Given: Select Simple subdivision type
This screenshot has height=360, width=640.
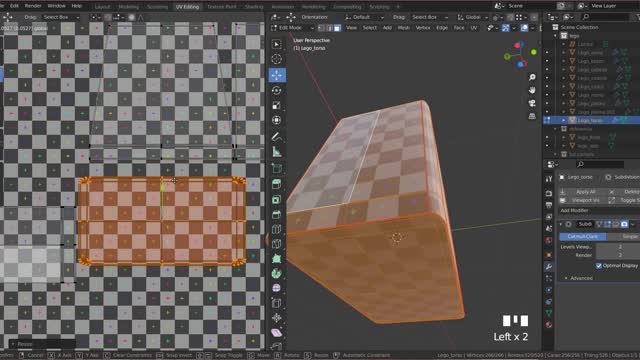Looking at the screenshot, I should pyautogui.click(x=623, y=237).
